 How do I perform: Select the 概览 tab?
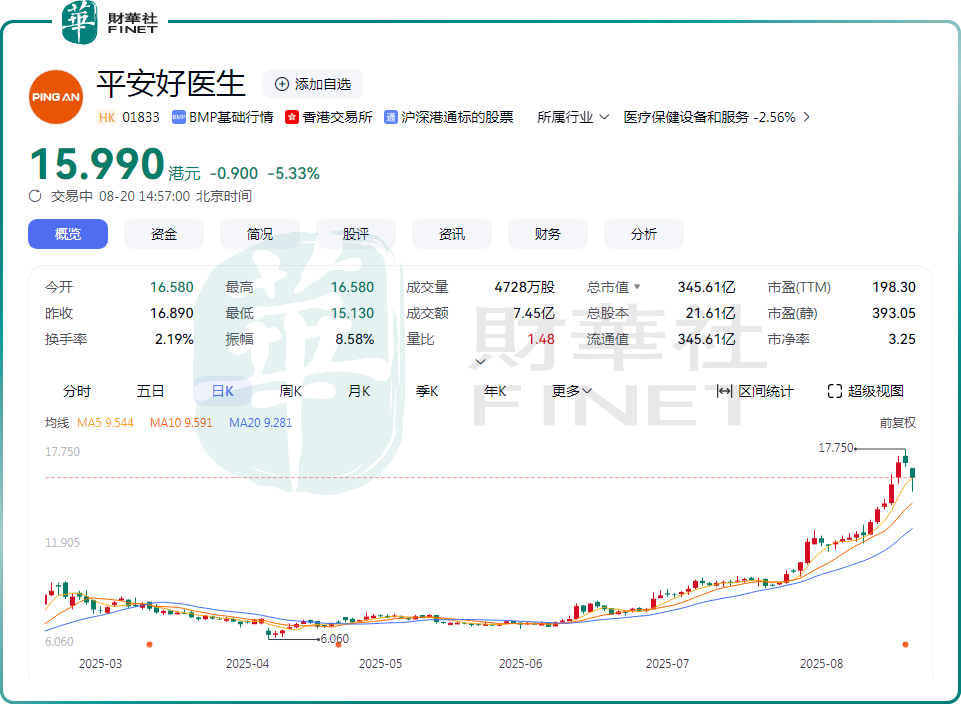tap(68, 234)
